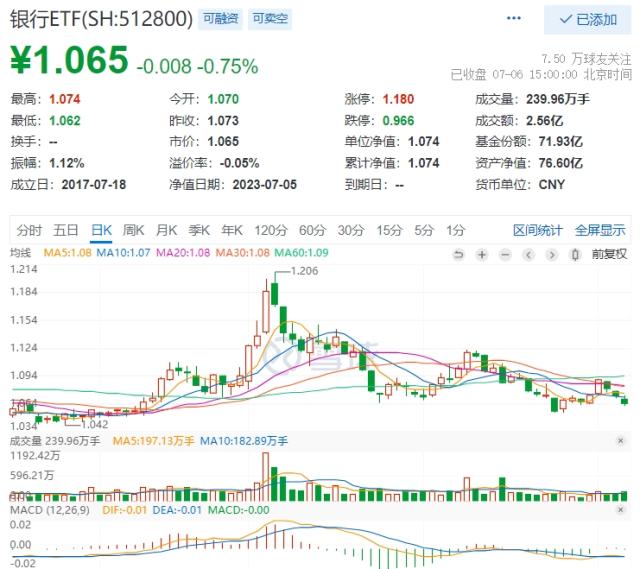
Task: Click the chart reset (undo arrow) icon
Action: (x=459, y=255)
